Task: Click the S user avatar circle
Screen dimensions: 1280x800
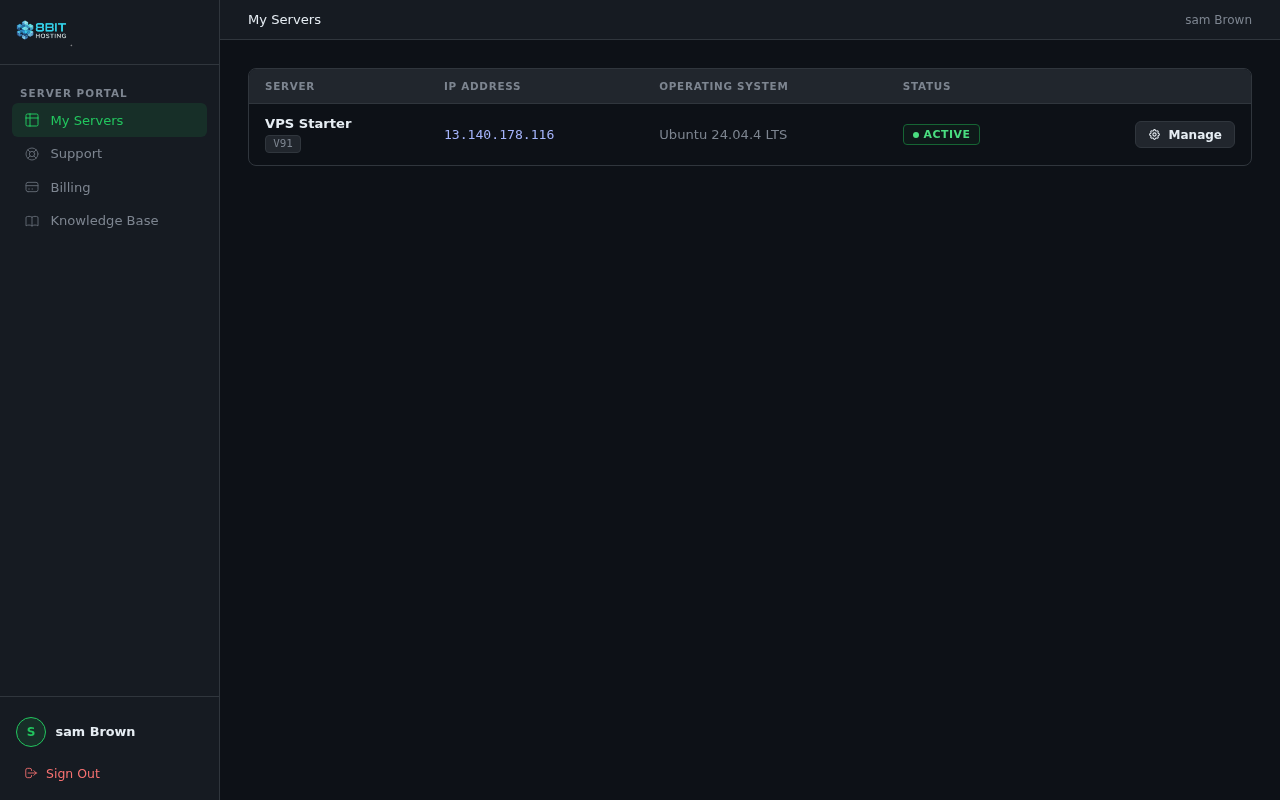Action: (31, 732)
